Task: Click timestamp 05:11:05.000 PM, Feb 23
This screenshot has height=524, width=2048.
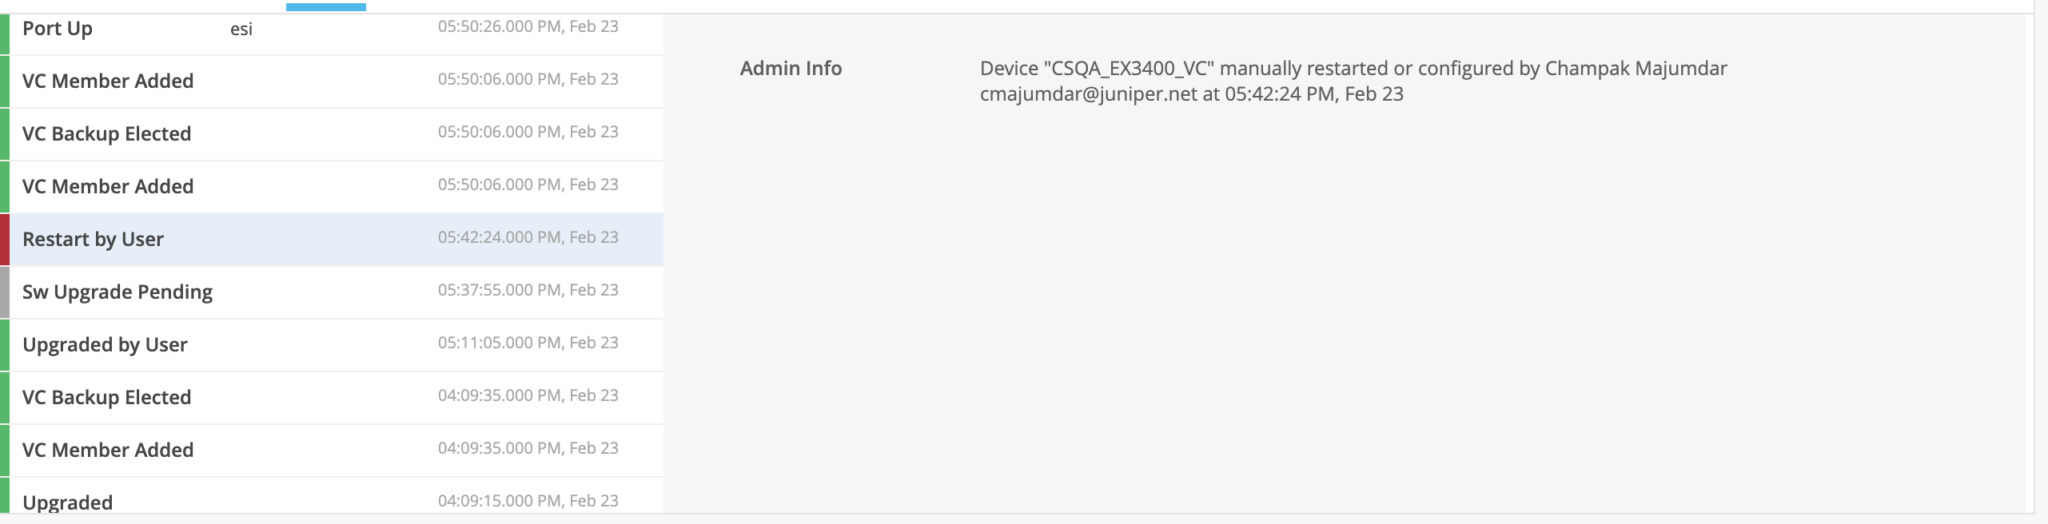Action: [x=528, y=343]
